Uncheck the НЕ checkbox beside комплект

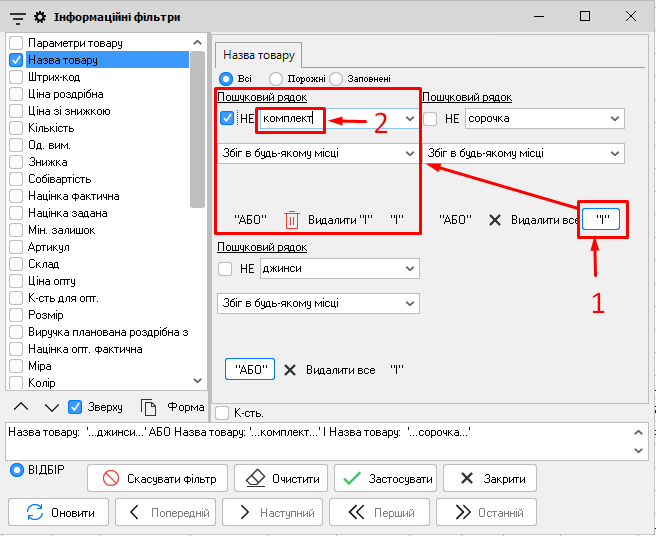226,119
